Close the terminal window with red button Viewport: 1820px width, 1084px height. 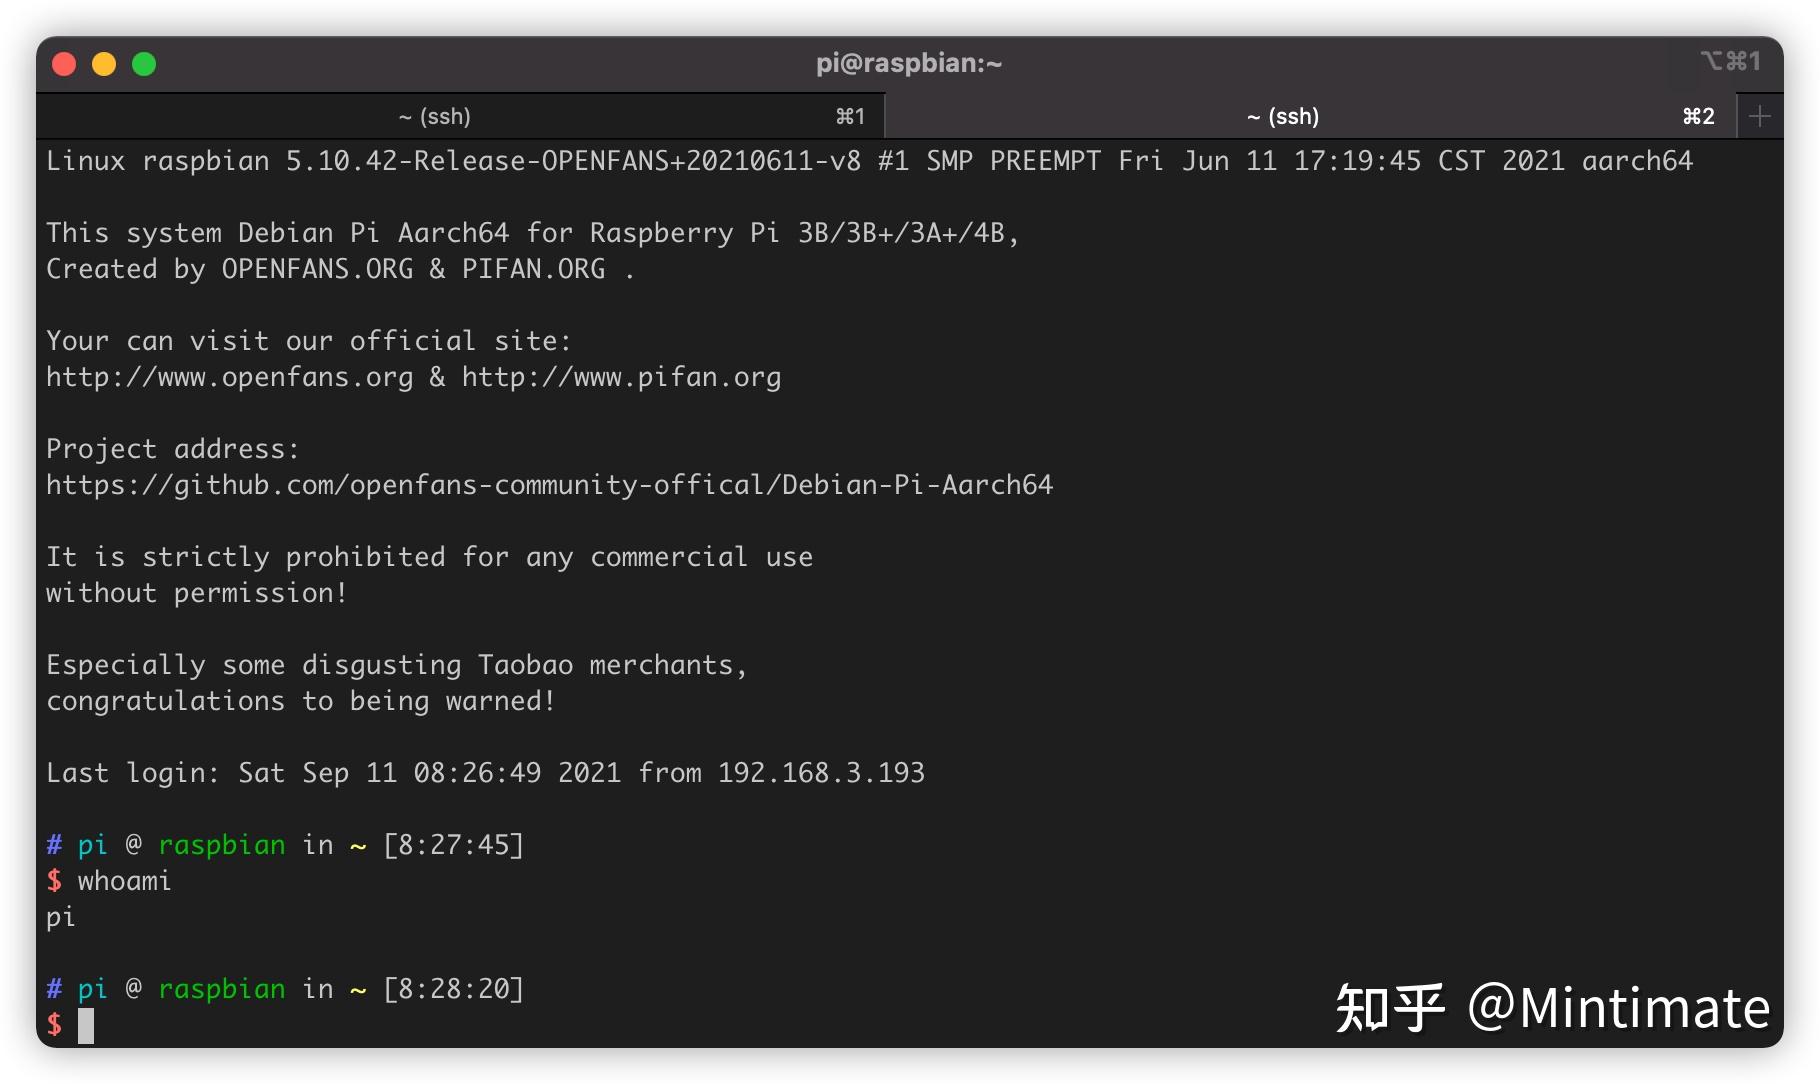coord(64,64)
